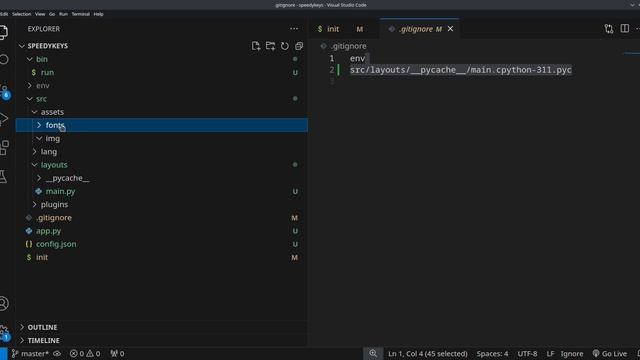
Task: Refresh the Explorer file tree
Action: tap(284, 46)
